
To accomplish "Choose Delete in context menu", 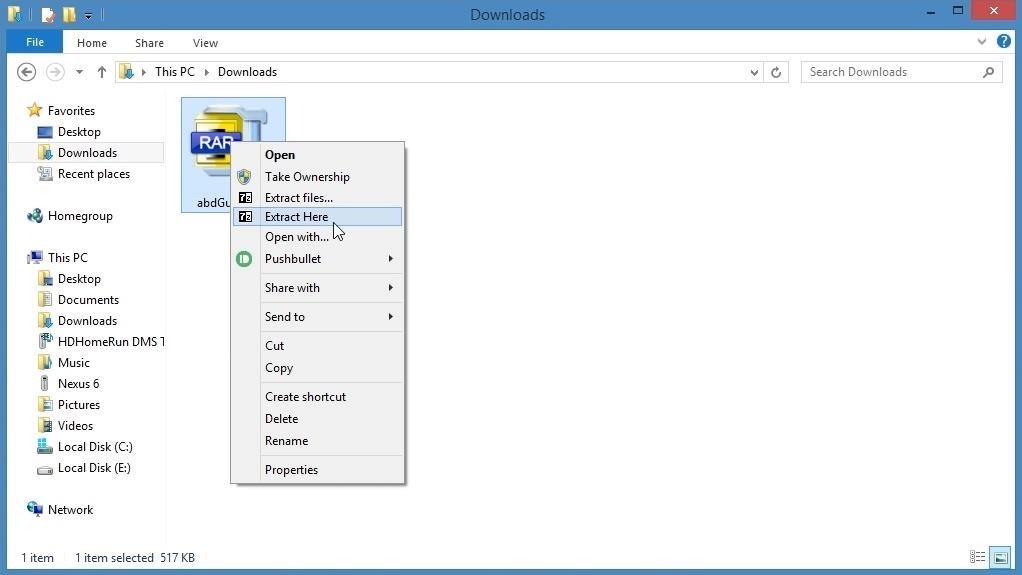I will (317, 419).
